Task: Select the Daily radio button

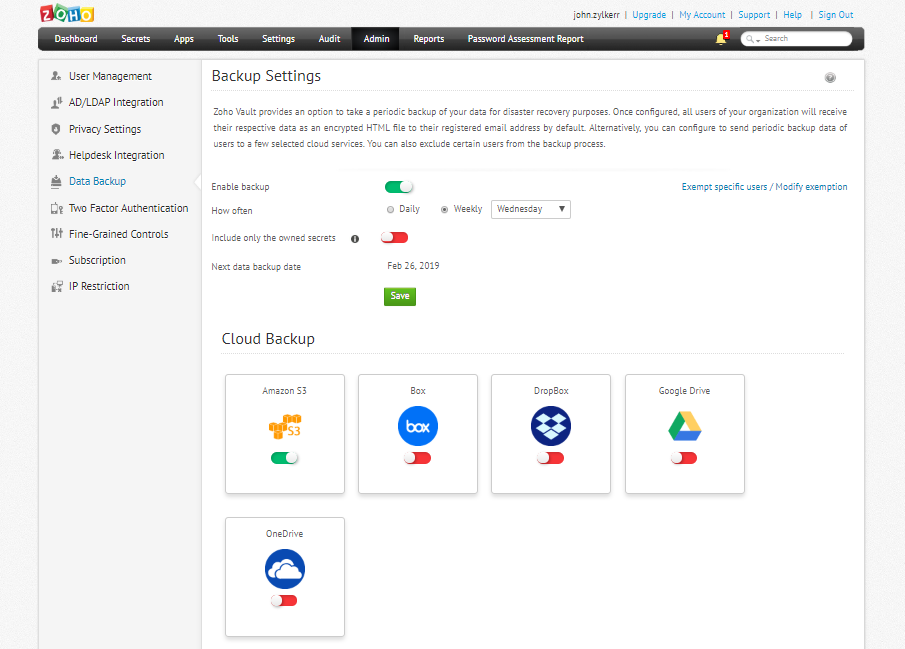Action: pos(391,210)
